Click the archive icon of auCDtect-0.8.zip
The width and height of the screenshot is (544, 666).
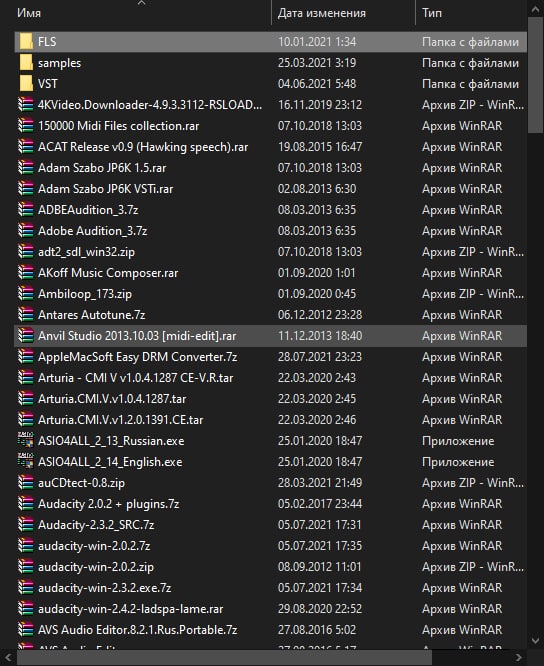pos(25,483)
